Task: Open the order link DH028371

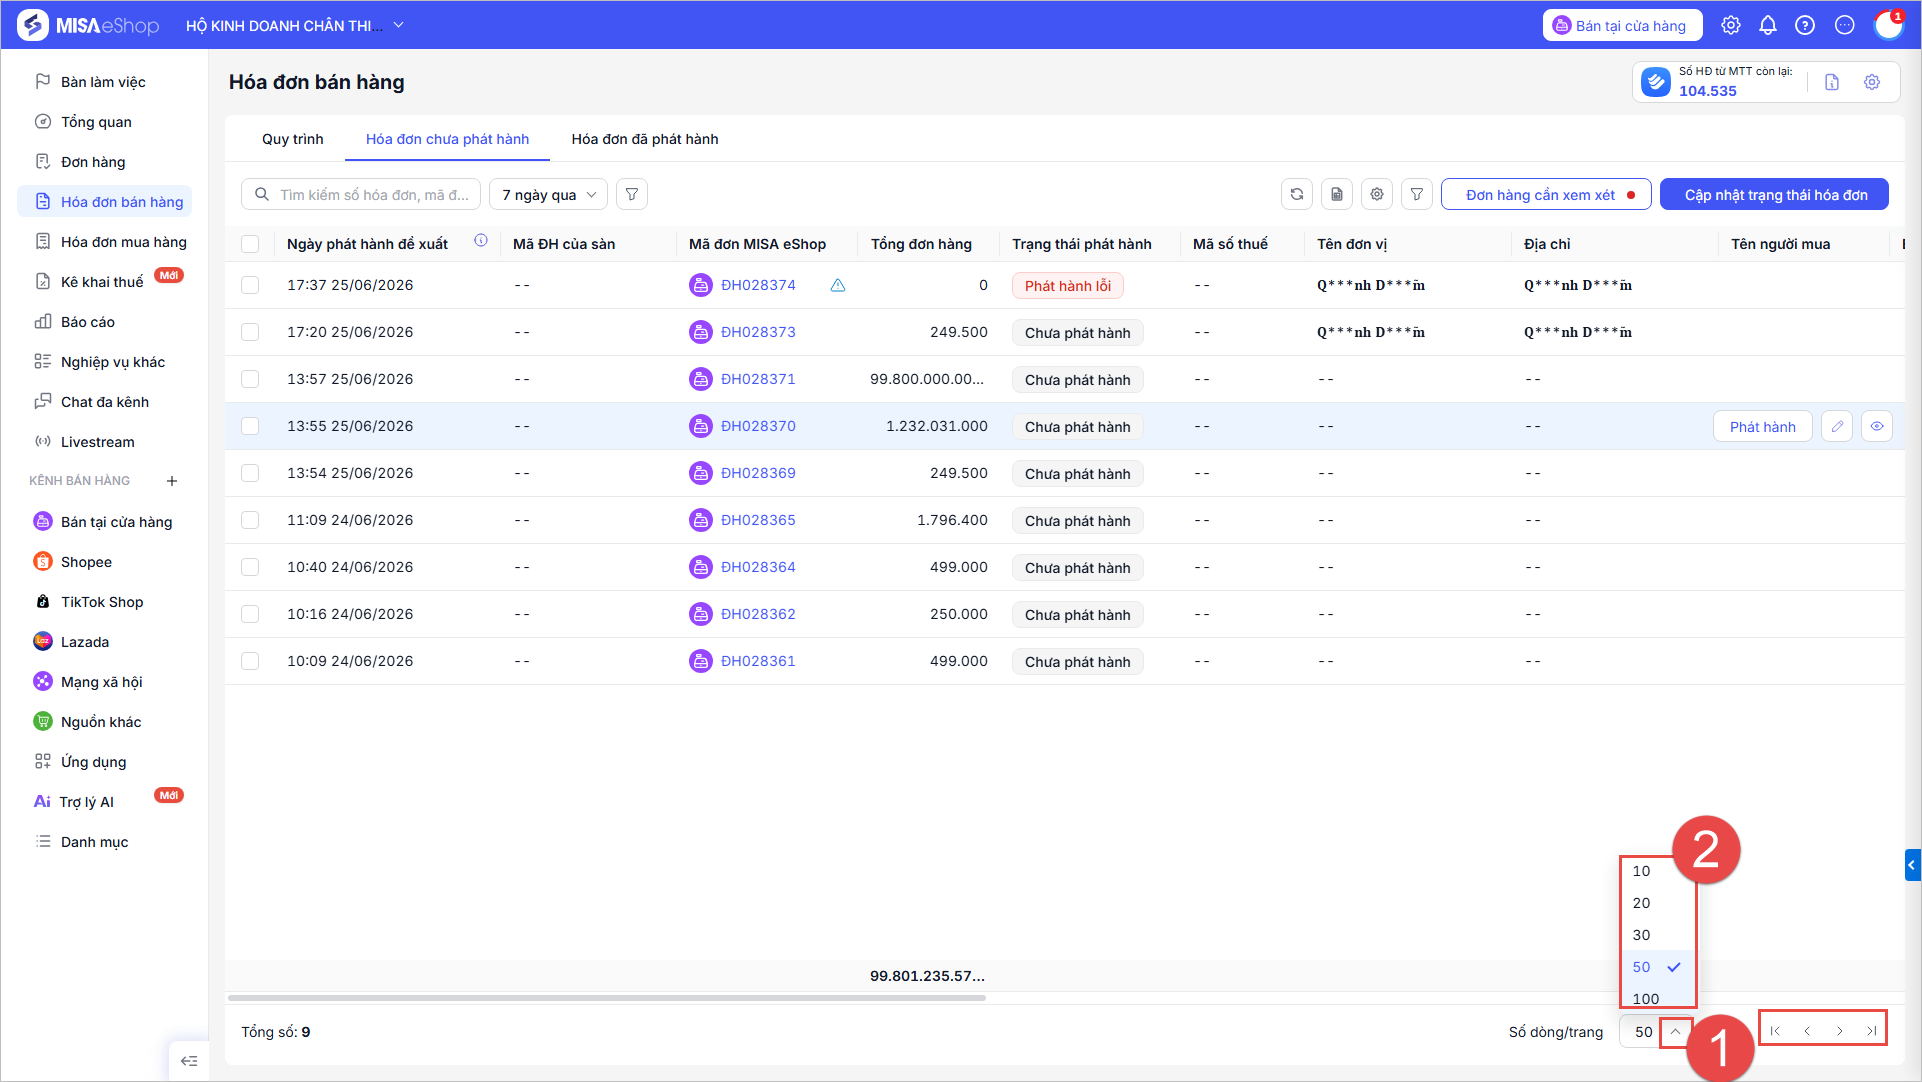Action: click(758, 379)
